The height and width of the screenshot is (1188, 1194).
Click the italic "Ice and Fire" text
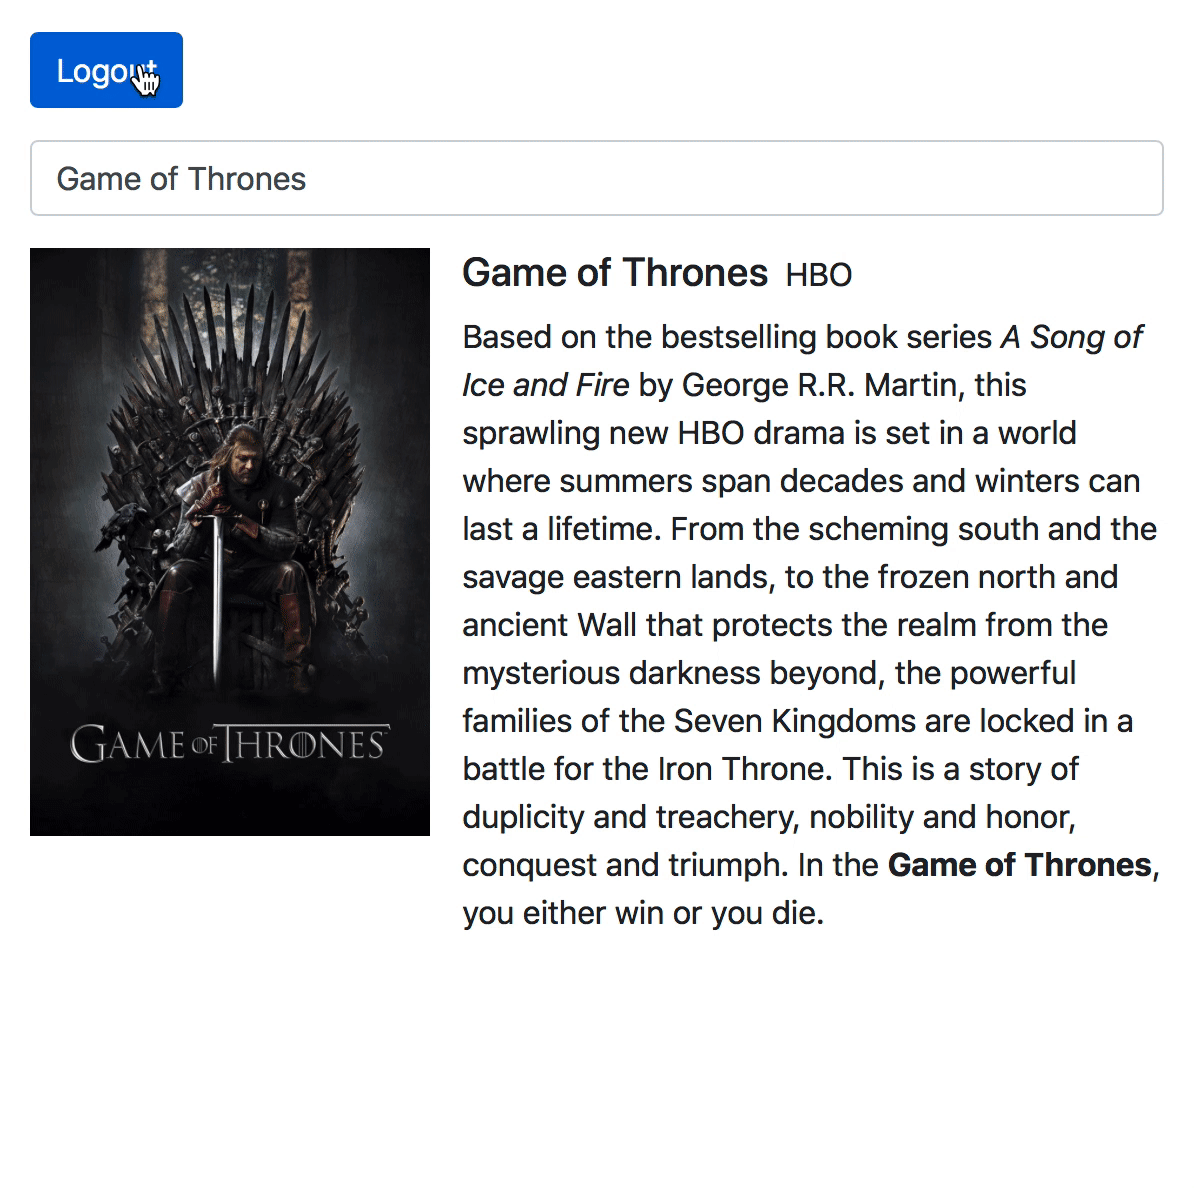tap(545, 385)
